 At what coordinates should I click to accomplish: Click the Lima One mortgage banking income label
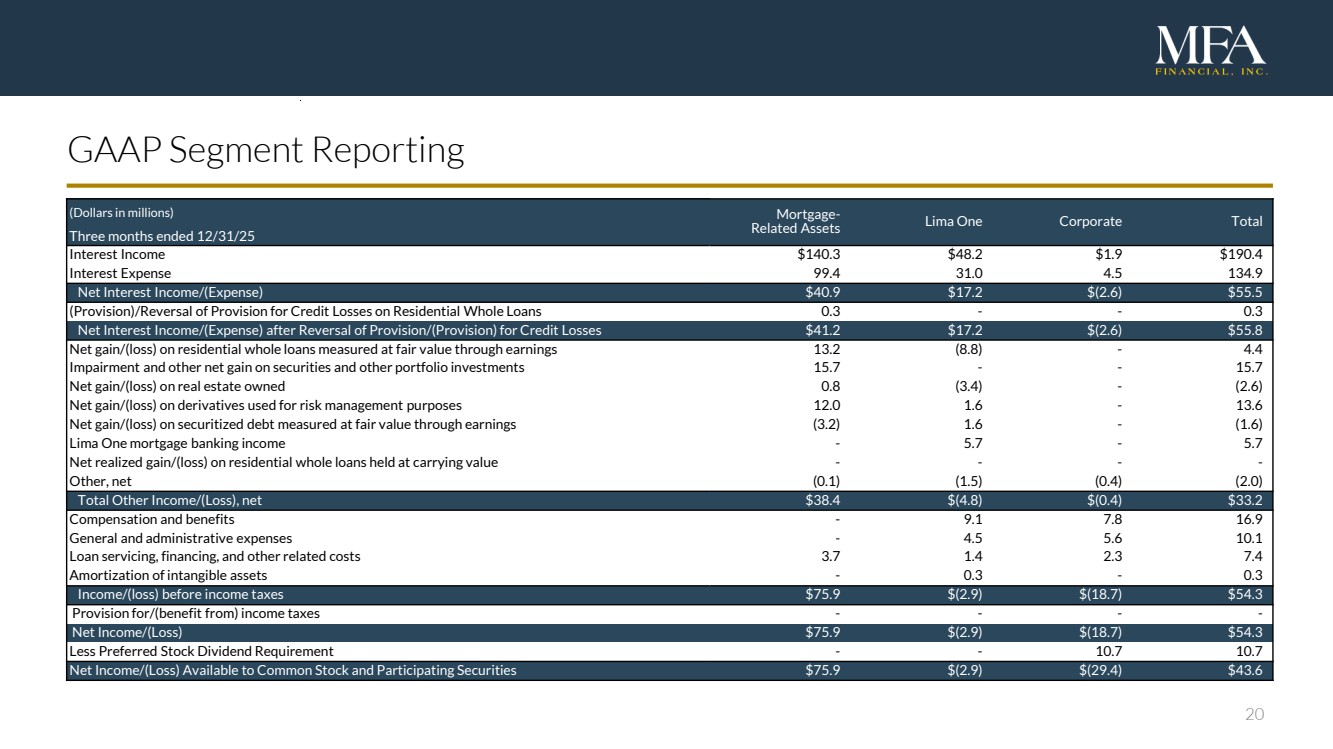[x=177, y=443]
